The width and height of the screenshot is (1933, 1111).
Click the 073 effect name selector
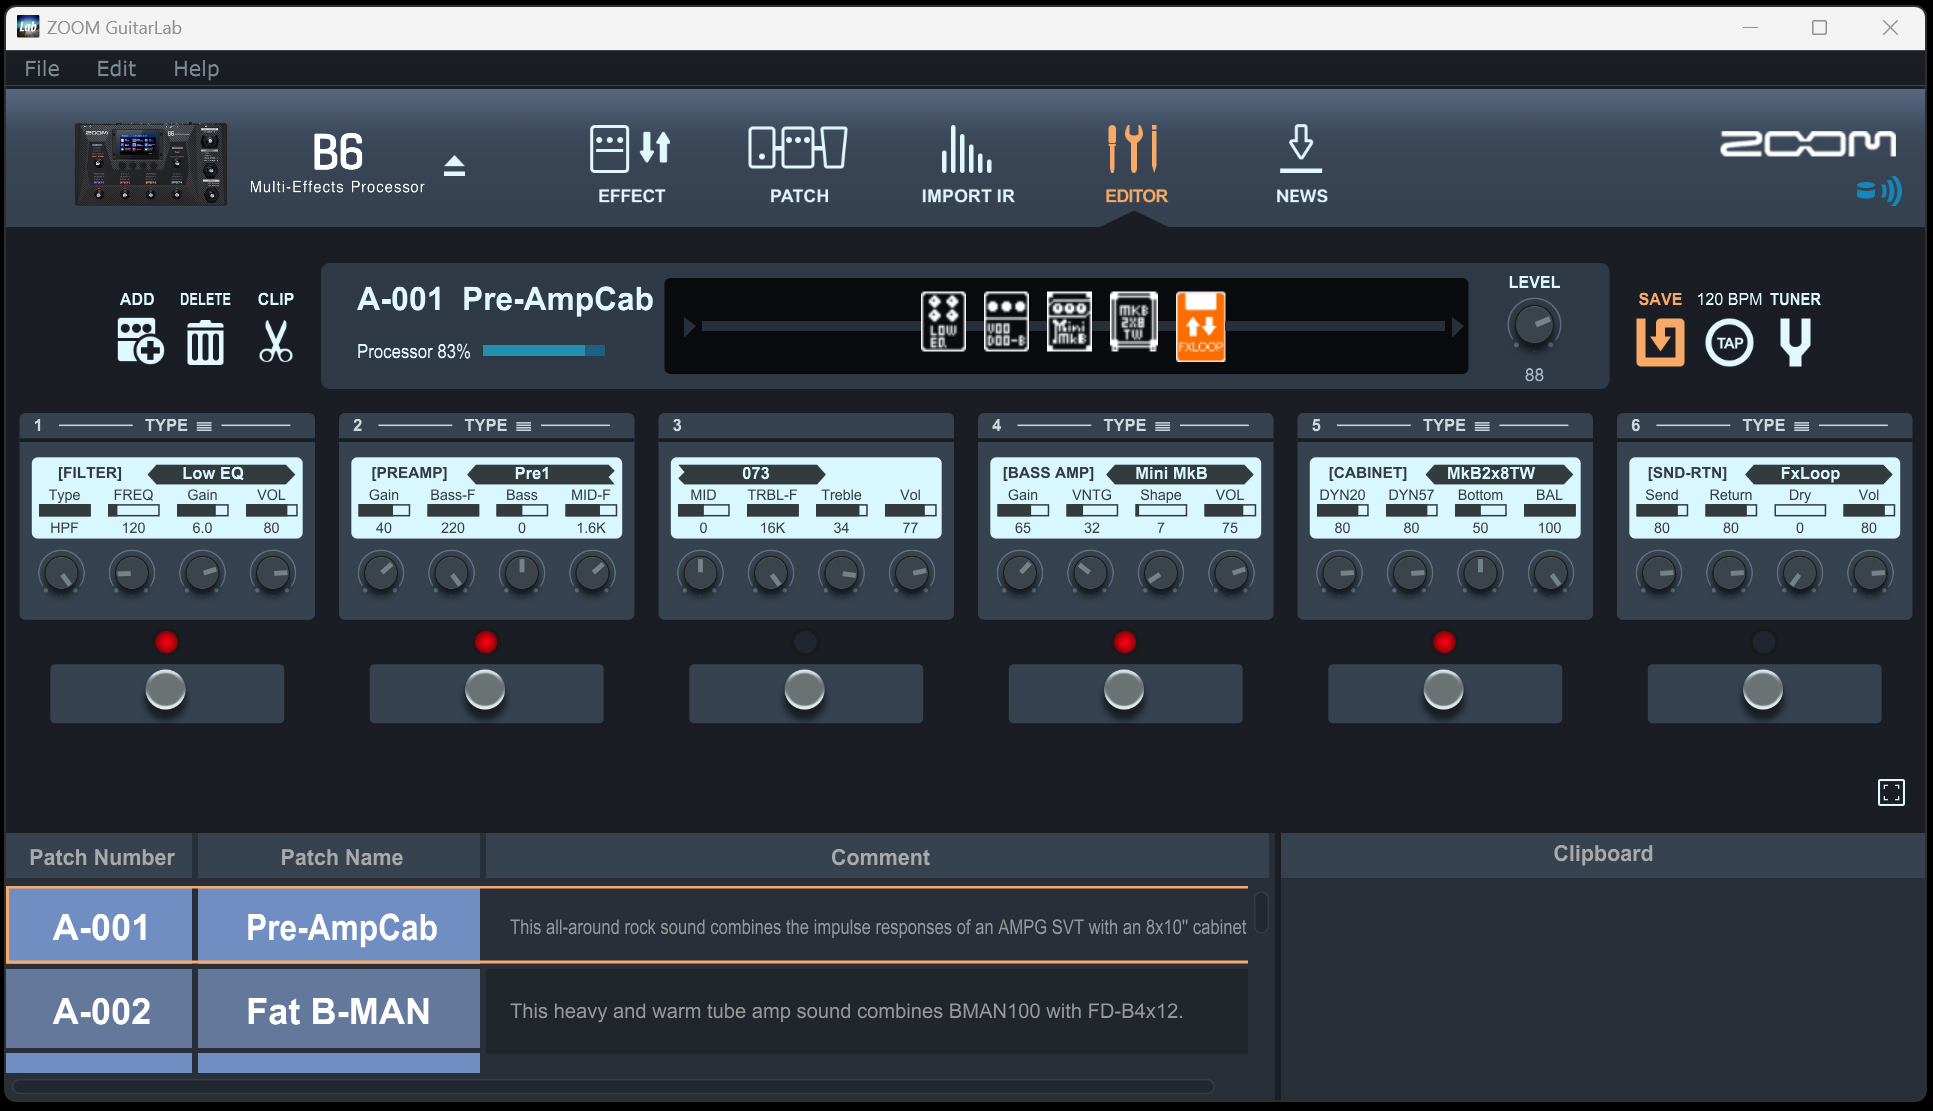click(x=751, y=473)
